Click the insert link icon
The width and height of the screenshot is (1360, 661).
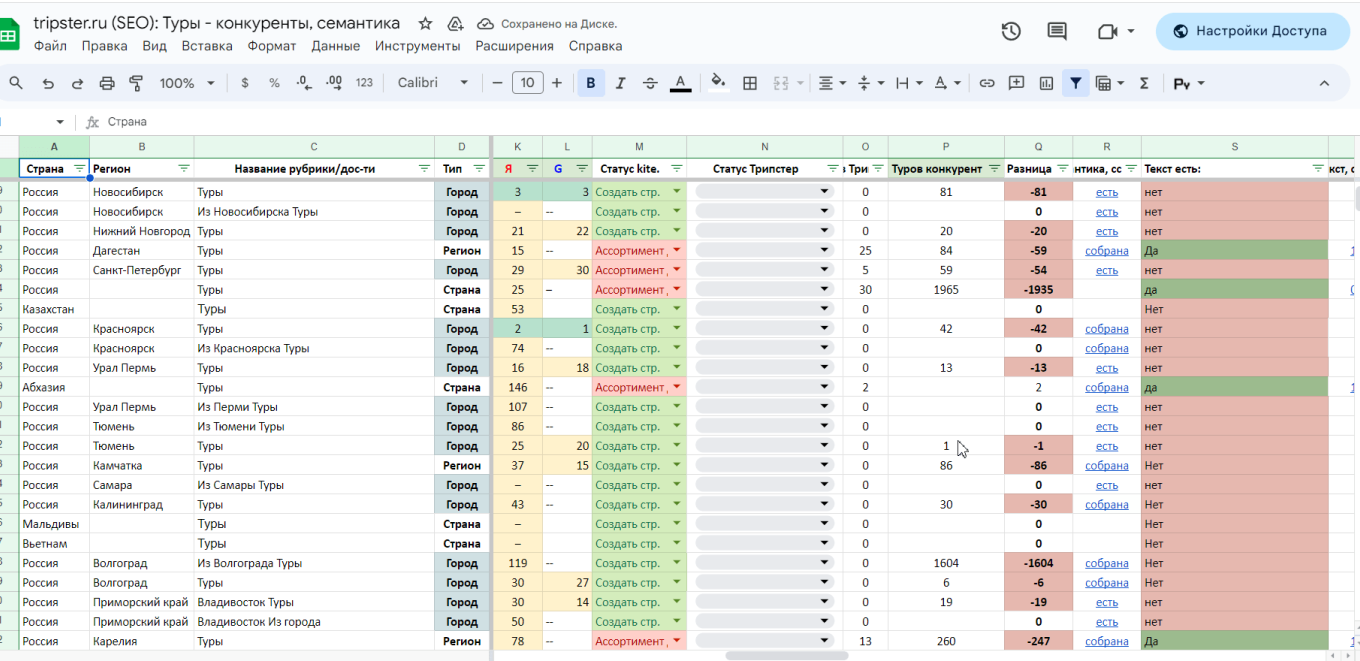[x=986, y=83]
